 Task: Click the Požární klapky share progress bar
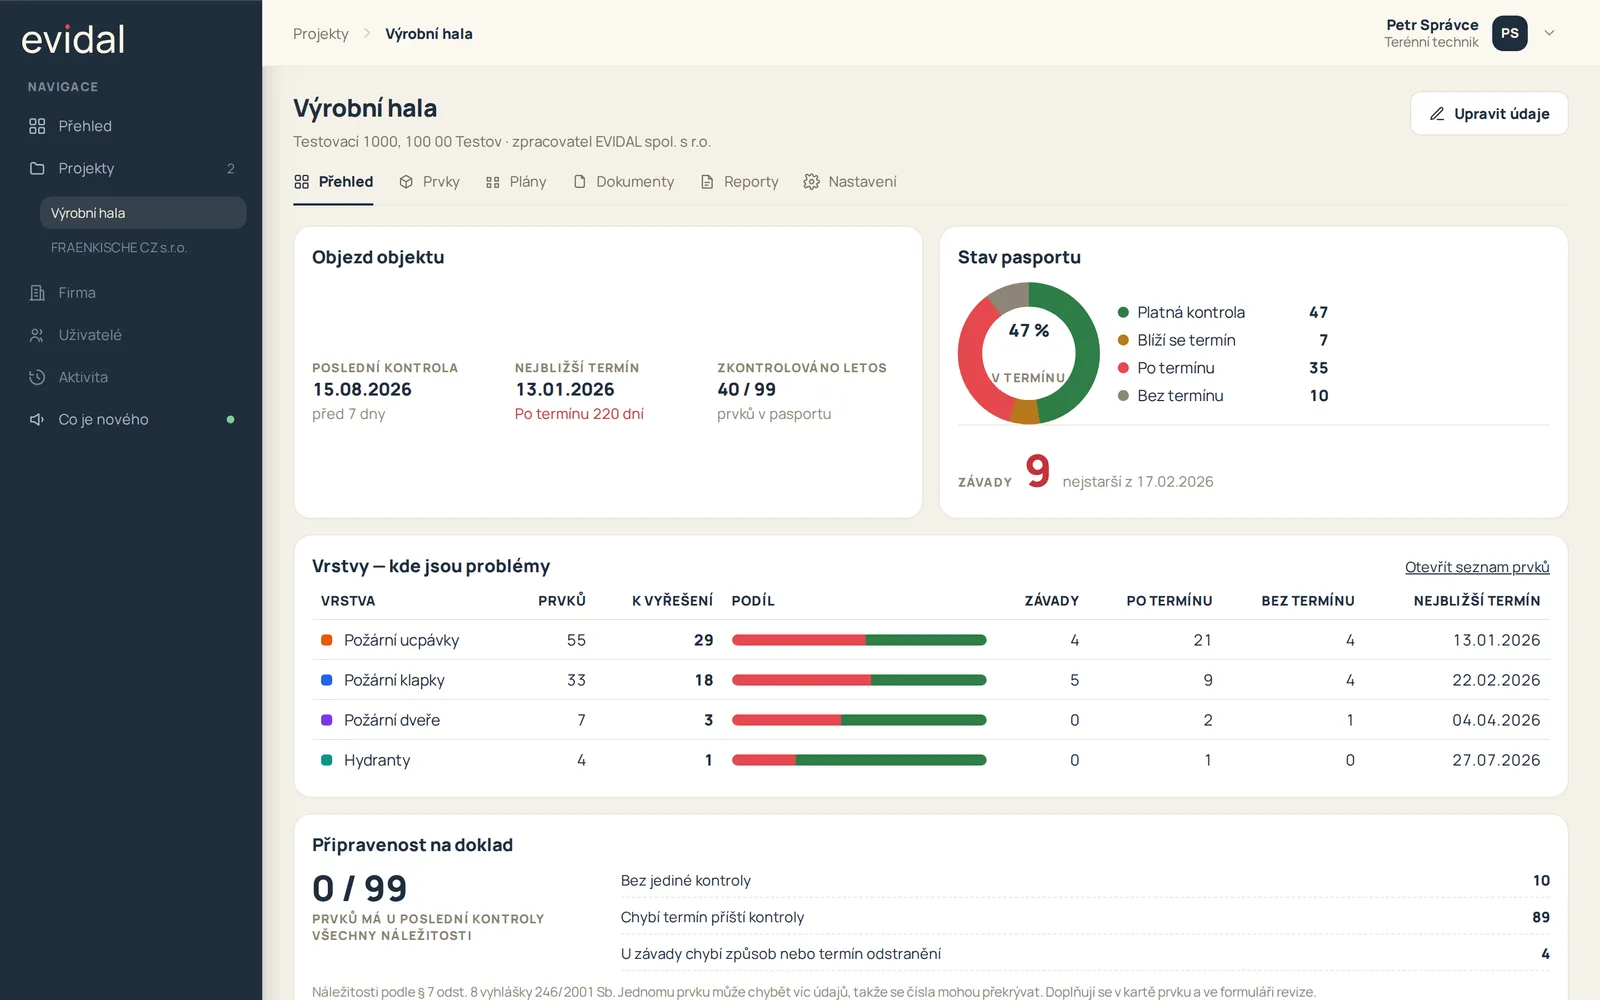(x=859, y=680)
